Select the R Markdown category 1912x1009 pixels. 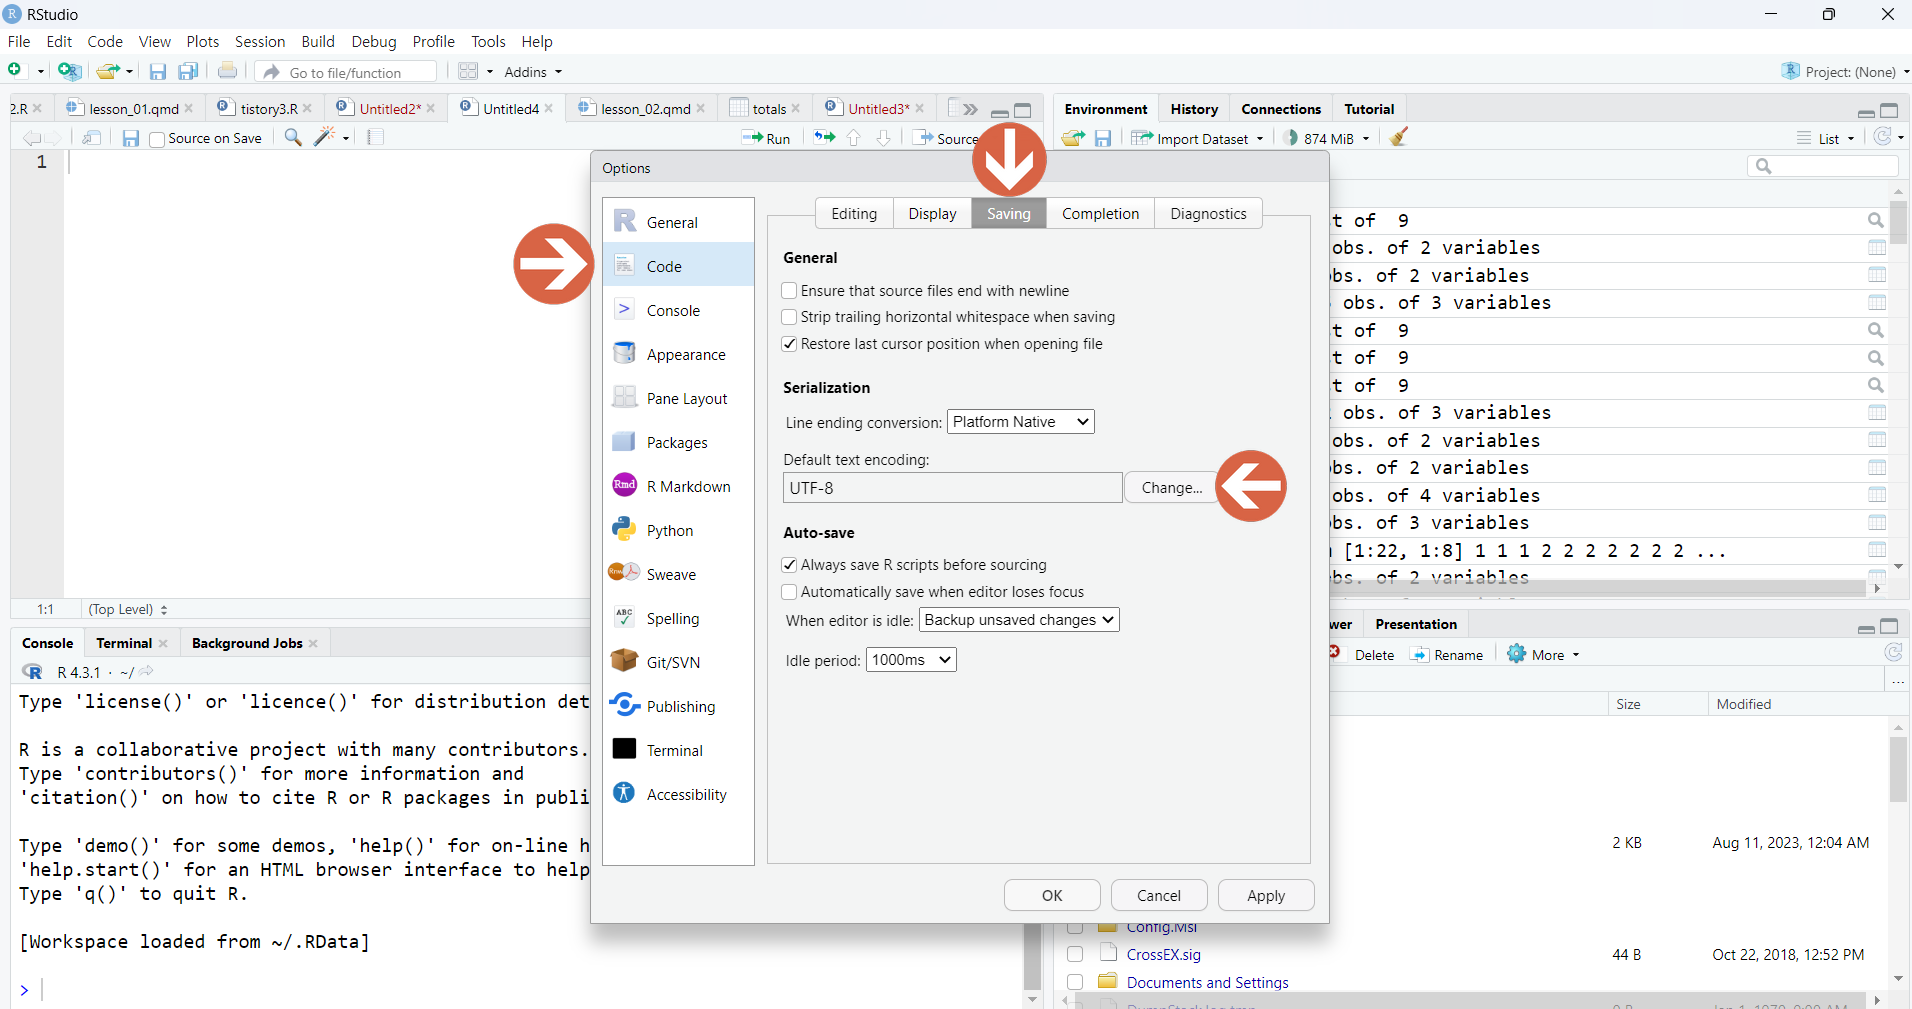(x=678, y=486)
